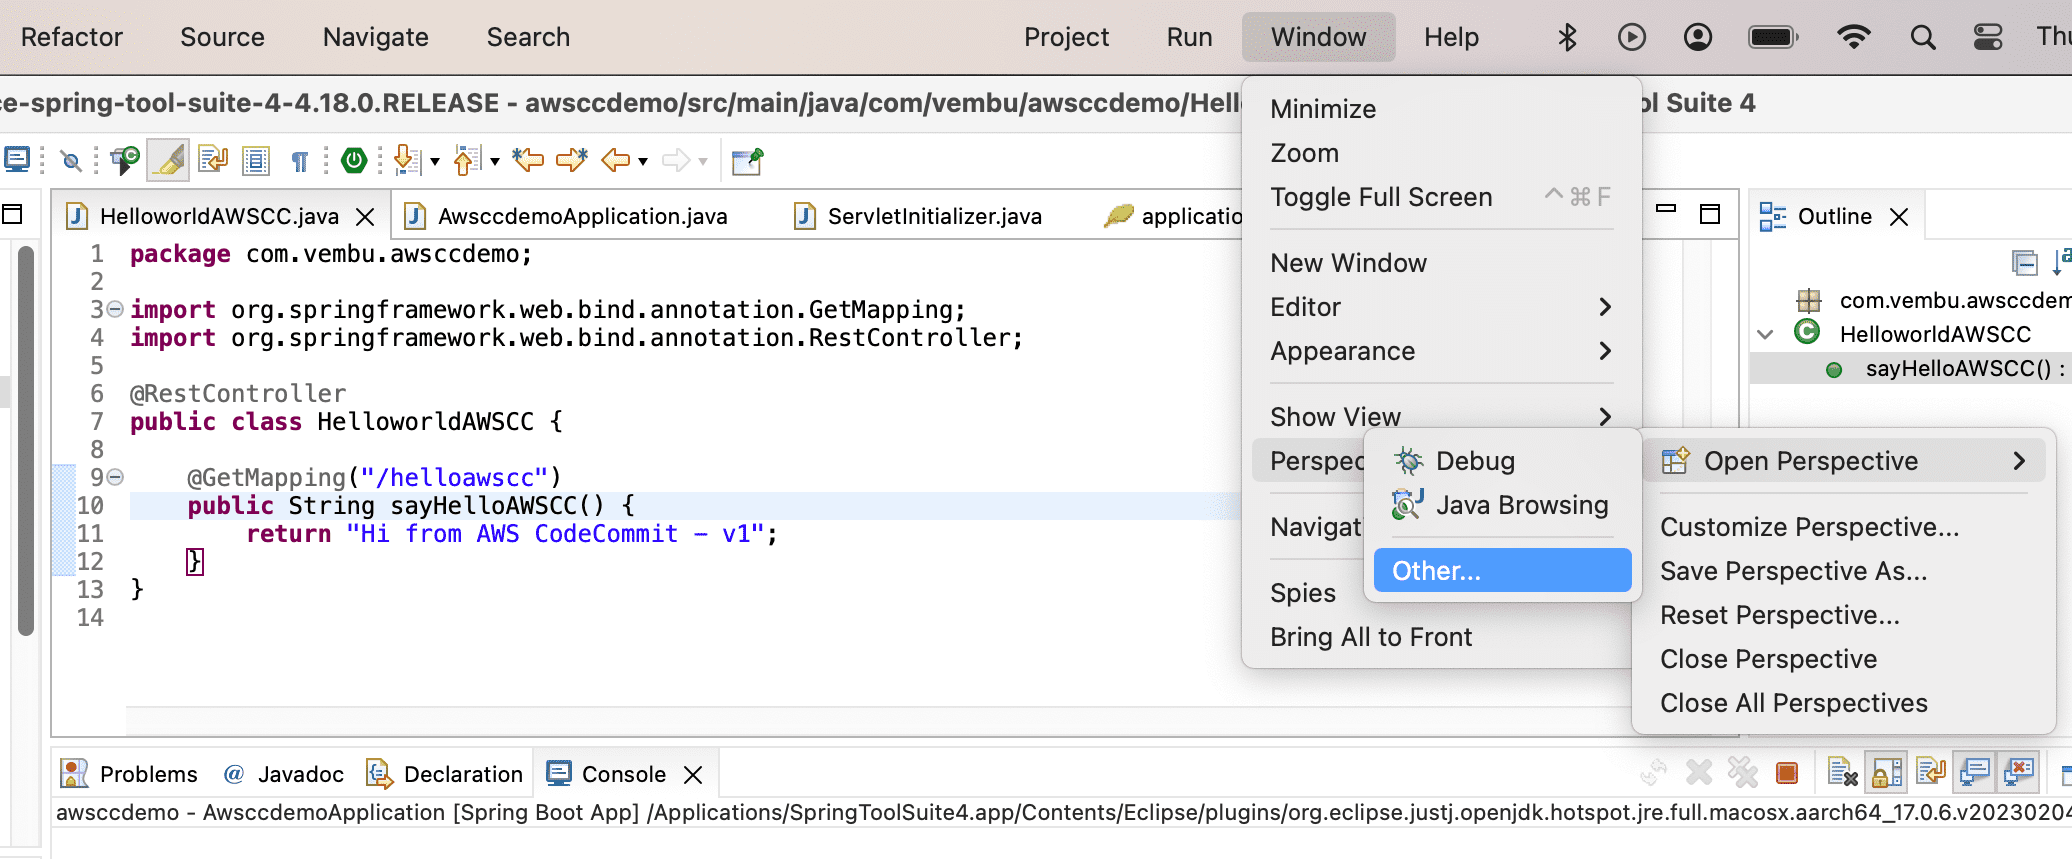Viewport: 2072px width, 859px height.
Task: Click the Last Edit Location back arrow
Action: 527,160
